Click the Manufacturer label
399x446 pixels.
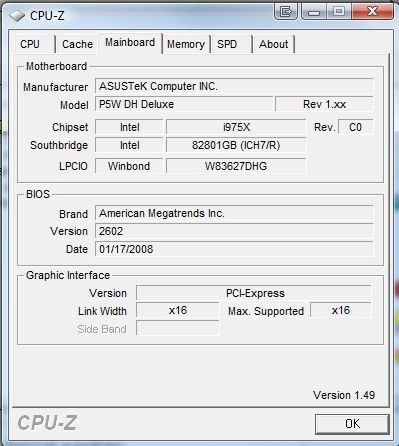click(x=55, y=87)
